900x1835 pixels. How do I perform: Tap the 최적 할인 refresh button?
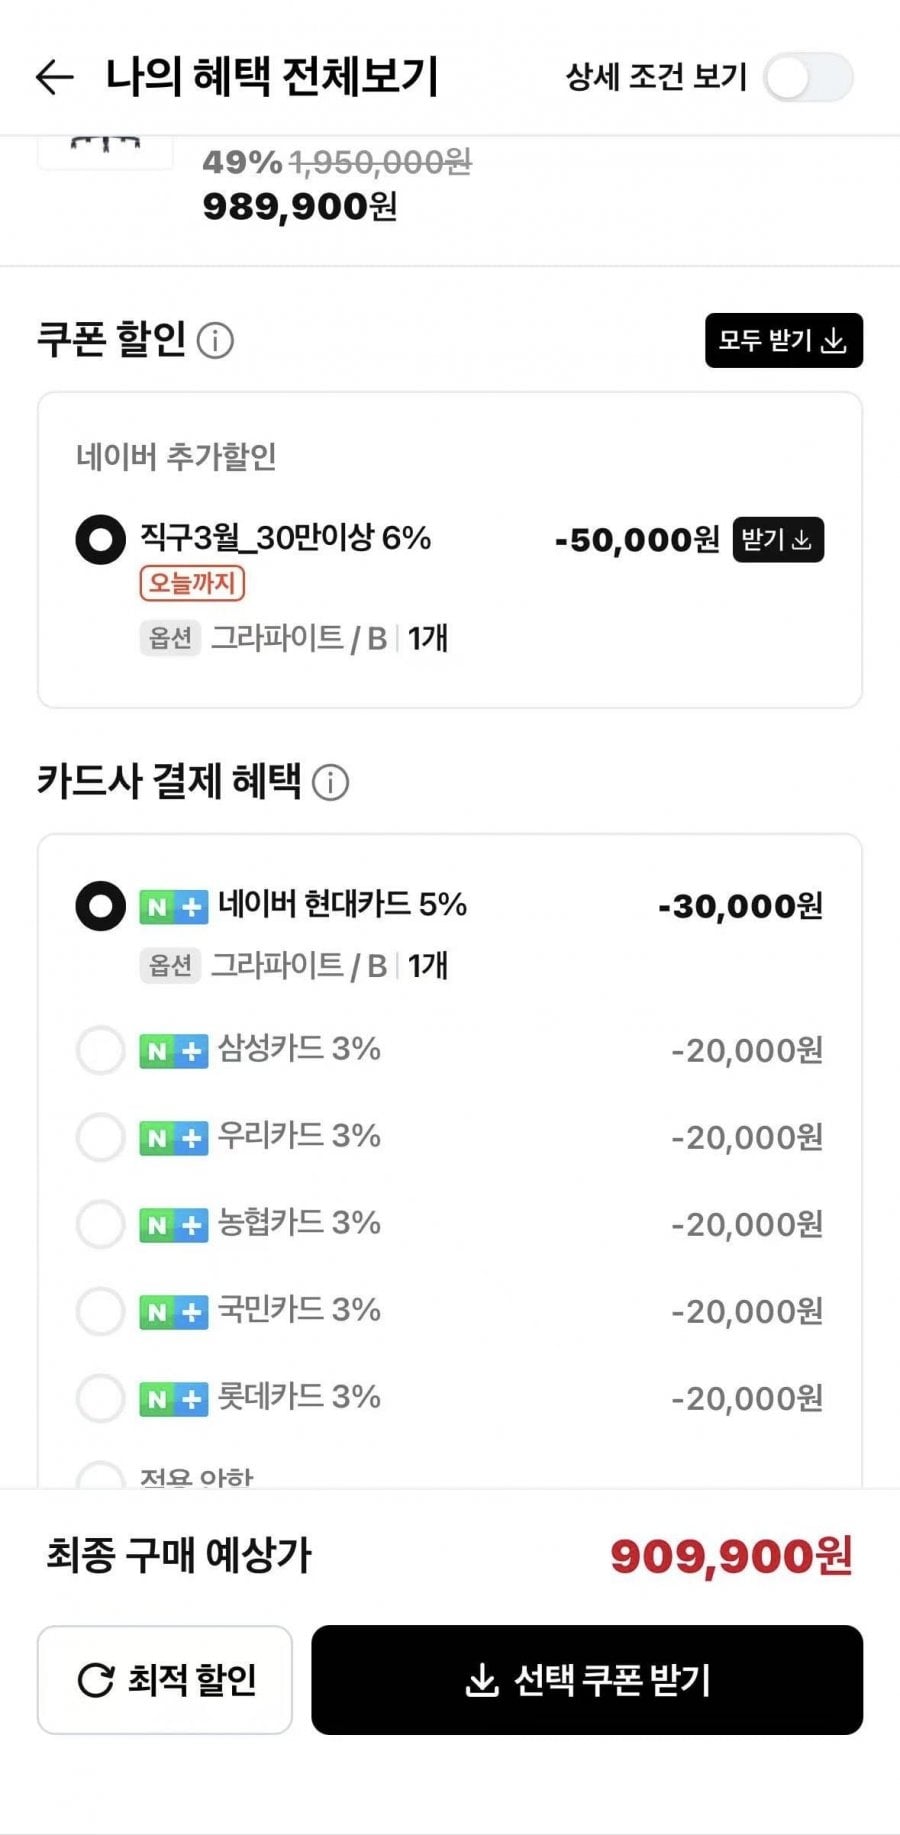(165, 1680)
